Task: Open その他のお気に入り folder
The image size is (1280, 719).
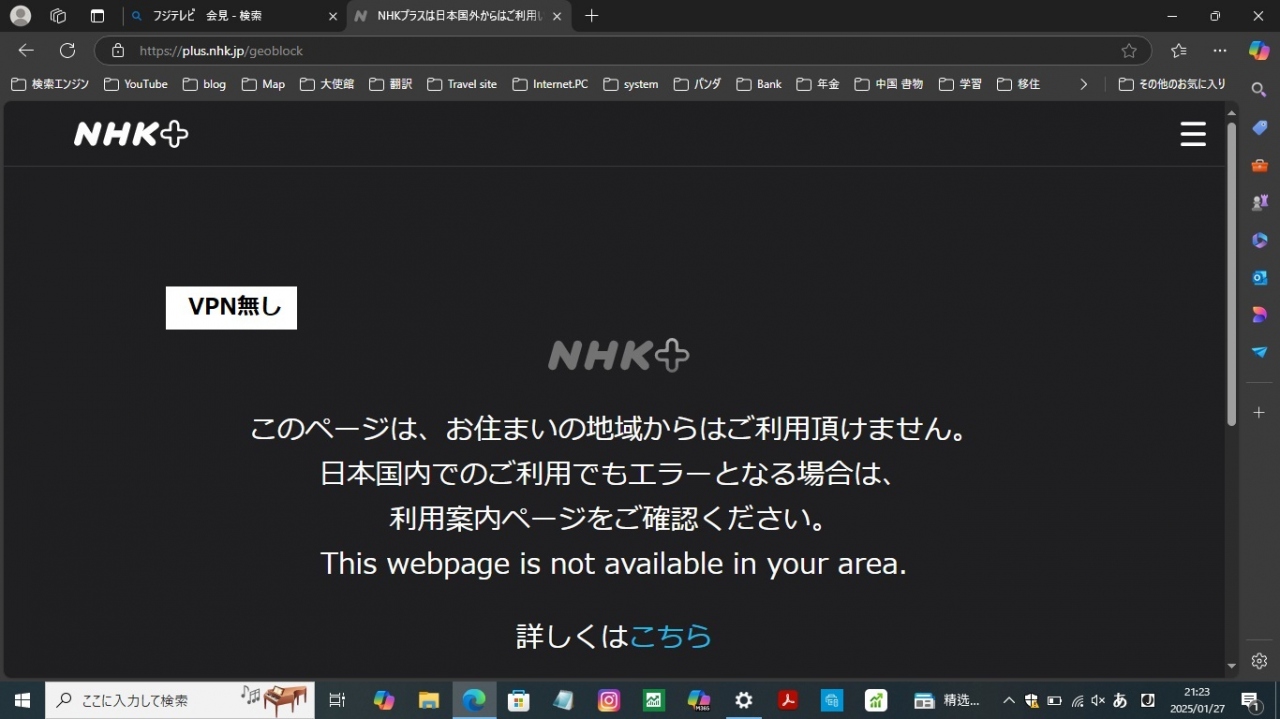Action: pyautogui.click(x=1172, y=84)
